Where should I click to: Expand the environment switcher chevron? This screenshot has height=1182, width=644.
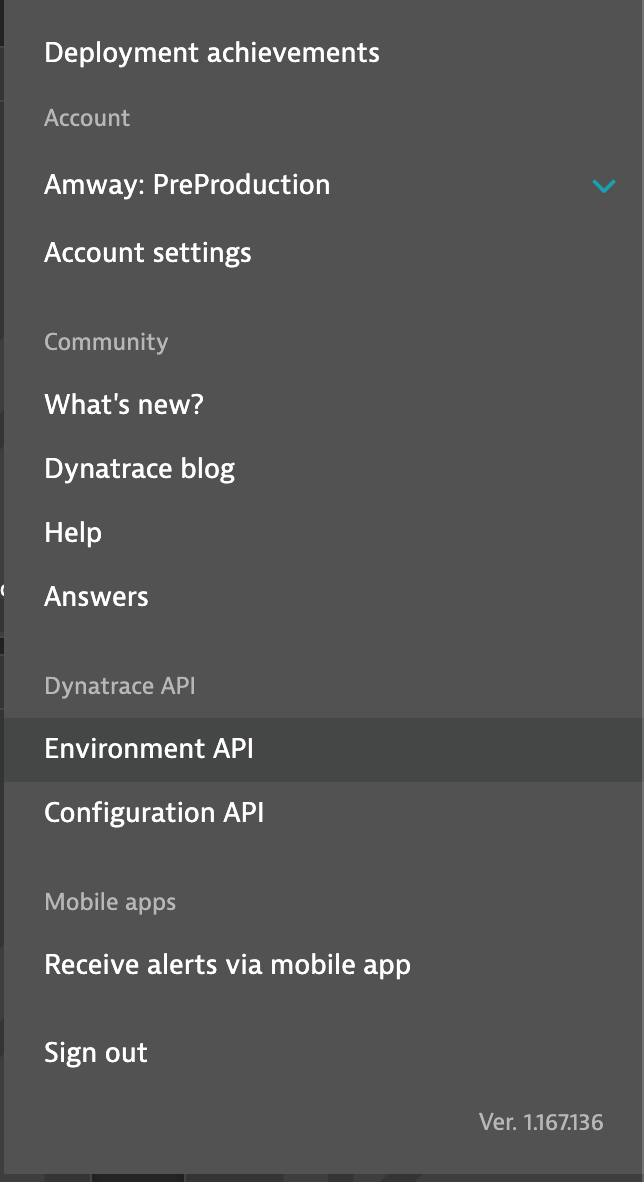pyautogui.click(x=603, y=186)
